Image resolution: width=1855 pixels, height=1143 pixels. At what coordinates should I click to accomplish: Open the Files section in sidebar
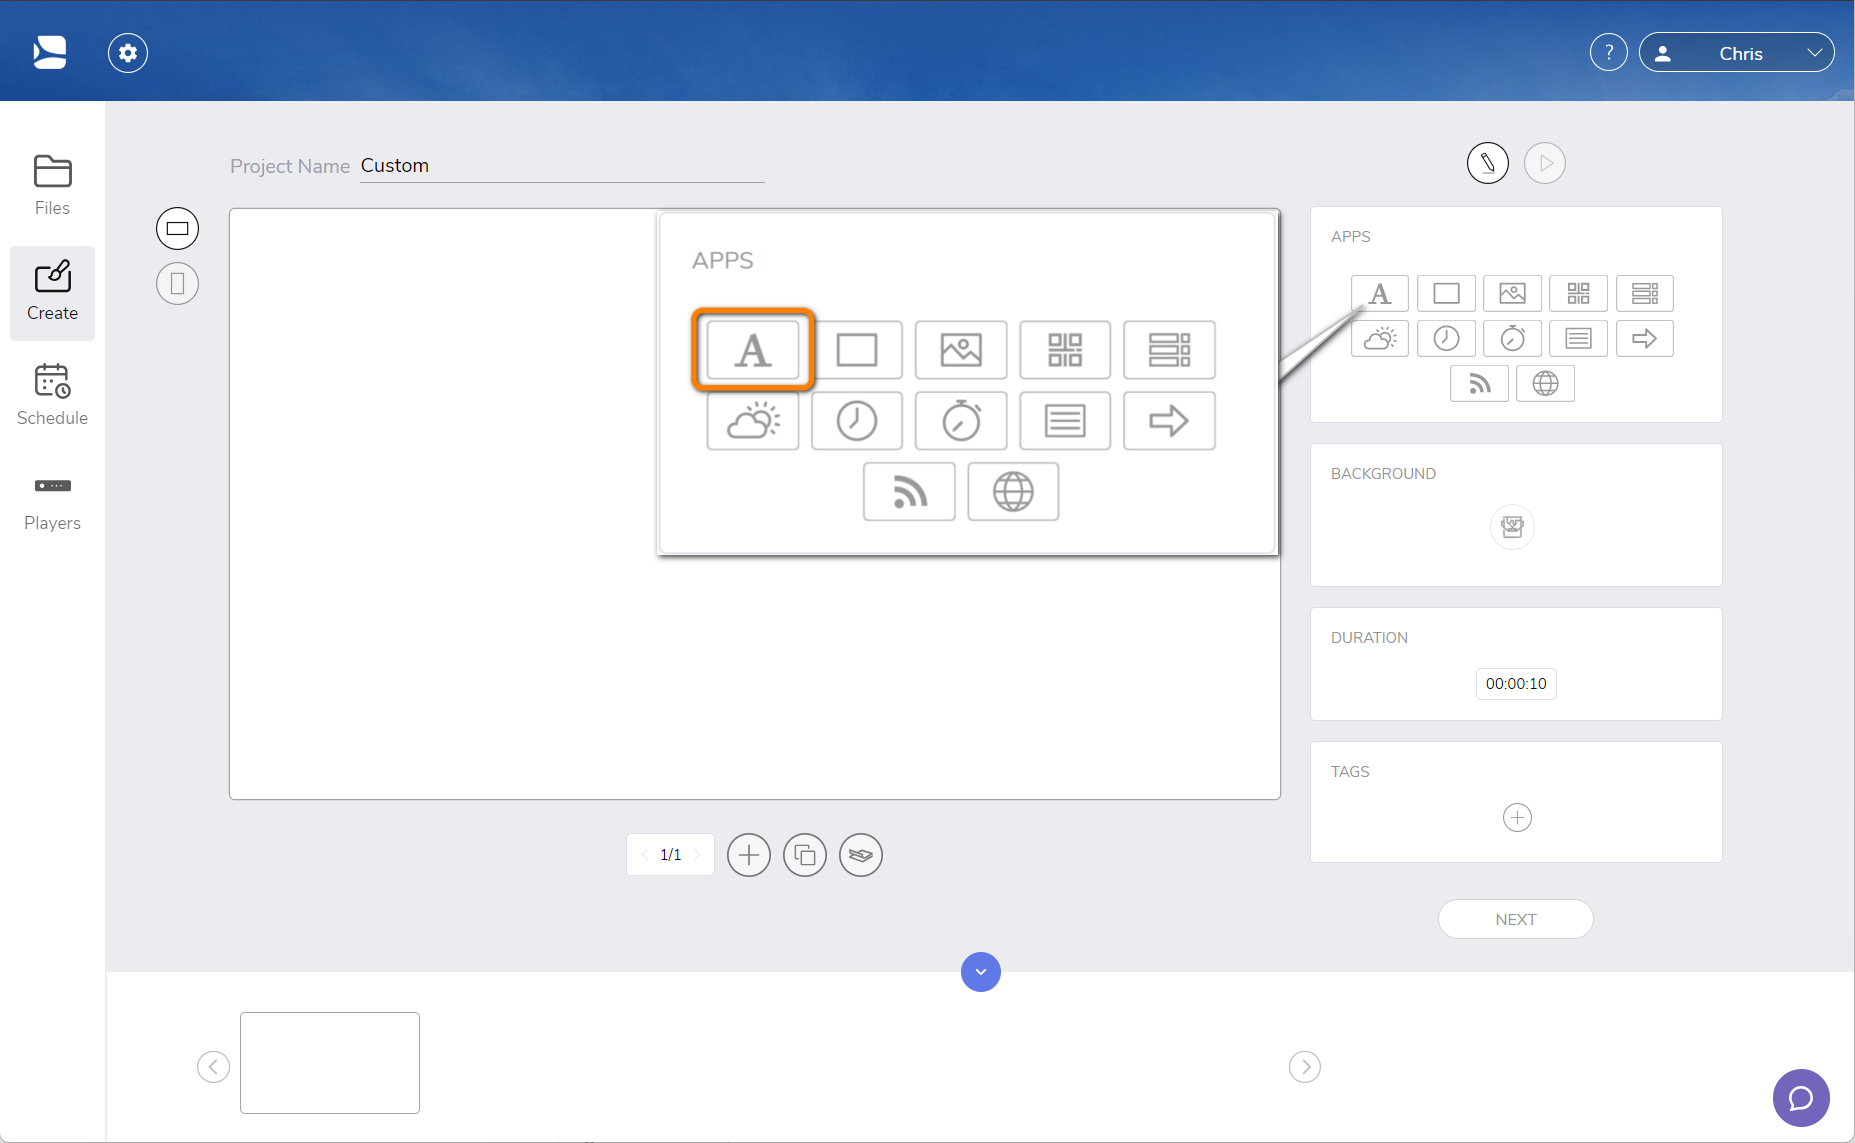52,186
